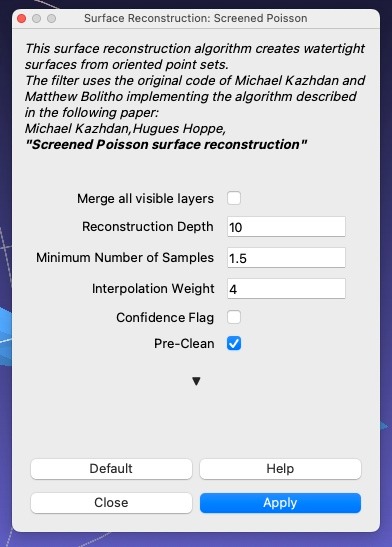392x547 pixels.
Task: Click the red window close dot
Action: [x=22, y=18]
